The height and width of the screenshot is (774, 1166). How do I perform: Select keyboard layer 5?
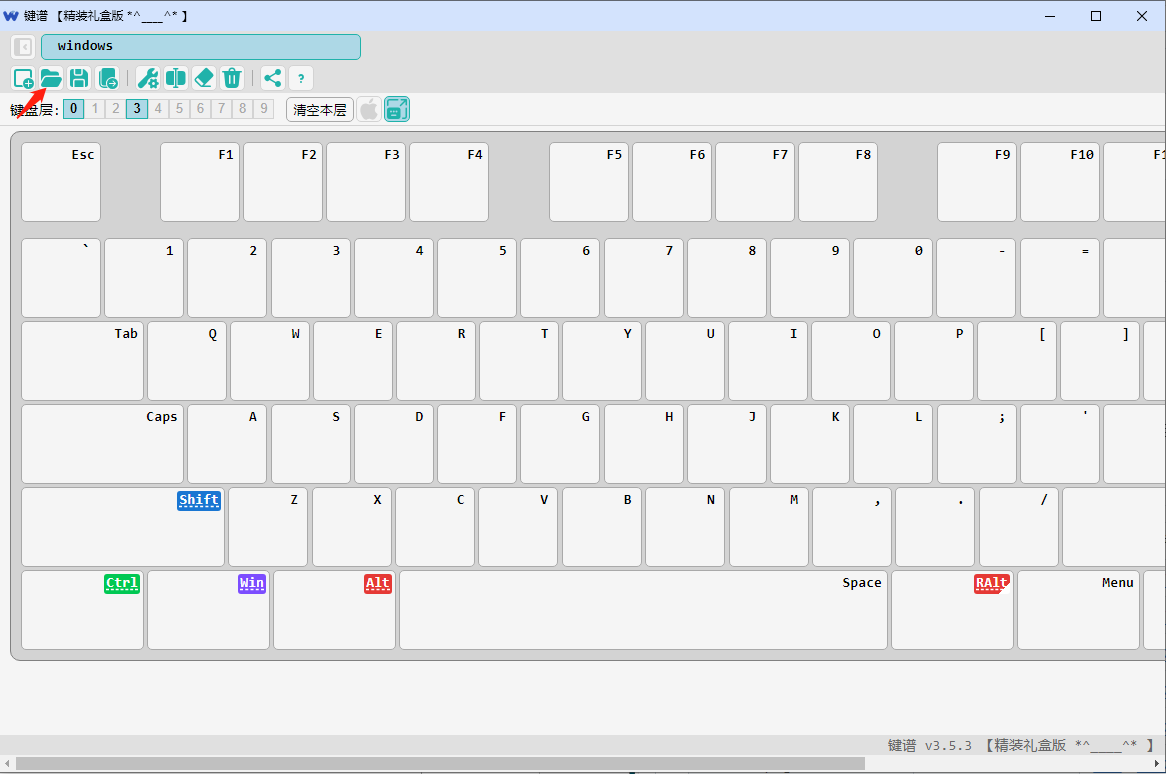pyautogui.click(x=179, y=109)
